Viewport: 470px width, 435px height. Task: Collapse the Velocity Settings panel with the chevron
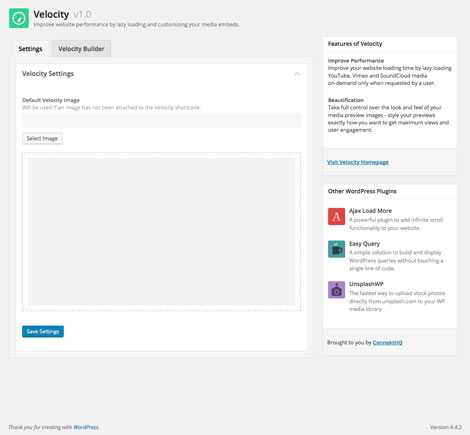(297, 74)
